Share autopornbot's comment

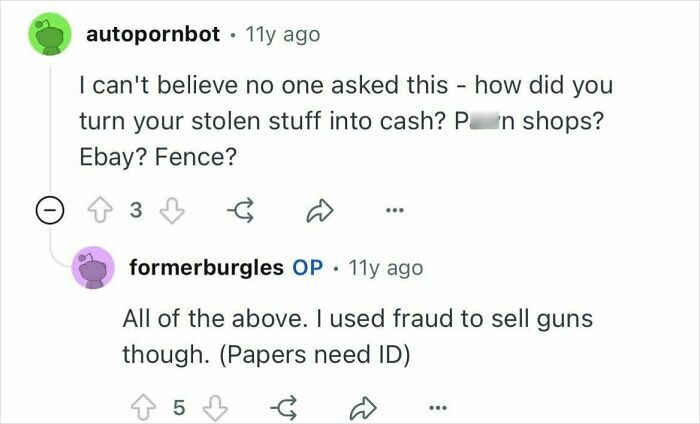coord(318,213)
